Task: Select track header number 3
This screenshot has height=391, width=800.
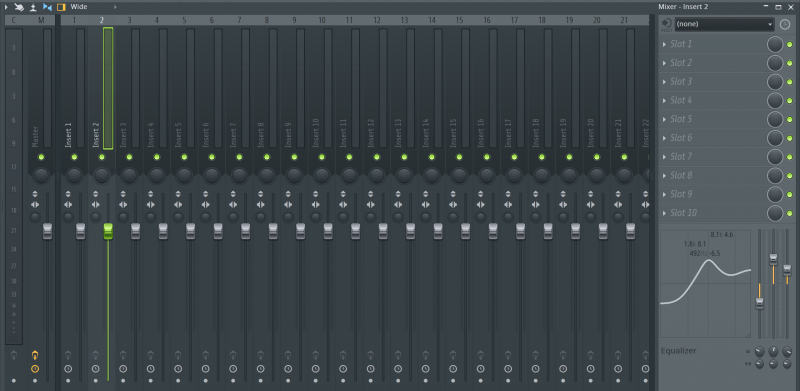Action: click(129, 20)
